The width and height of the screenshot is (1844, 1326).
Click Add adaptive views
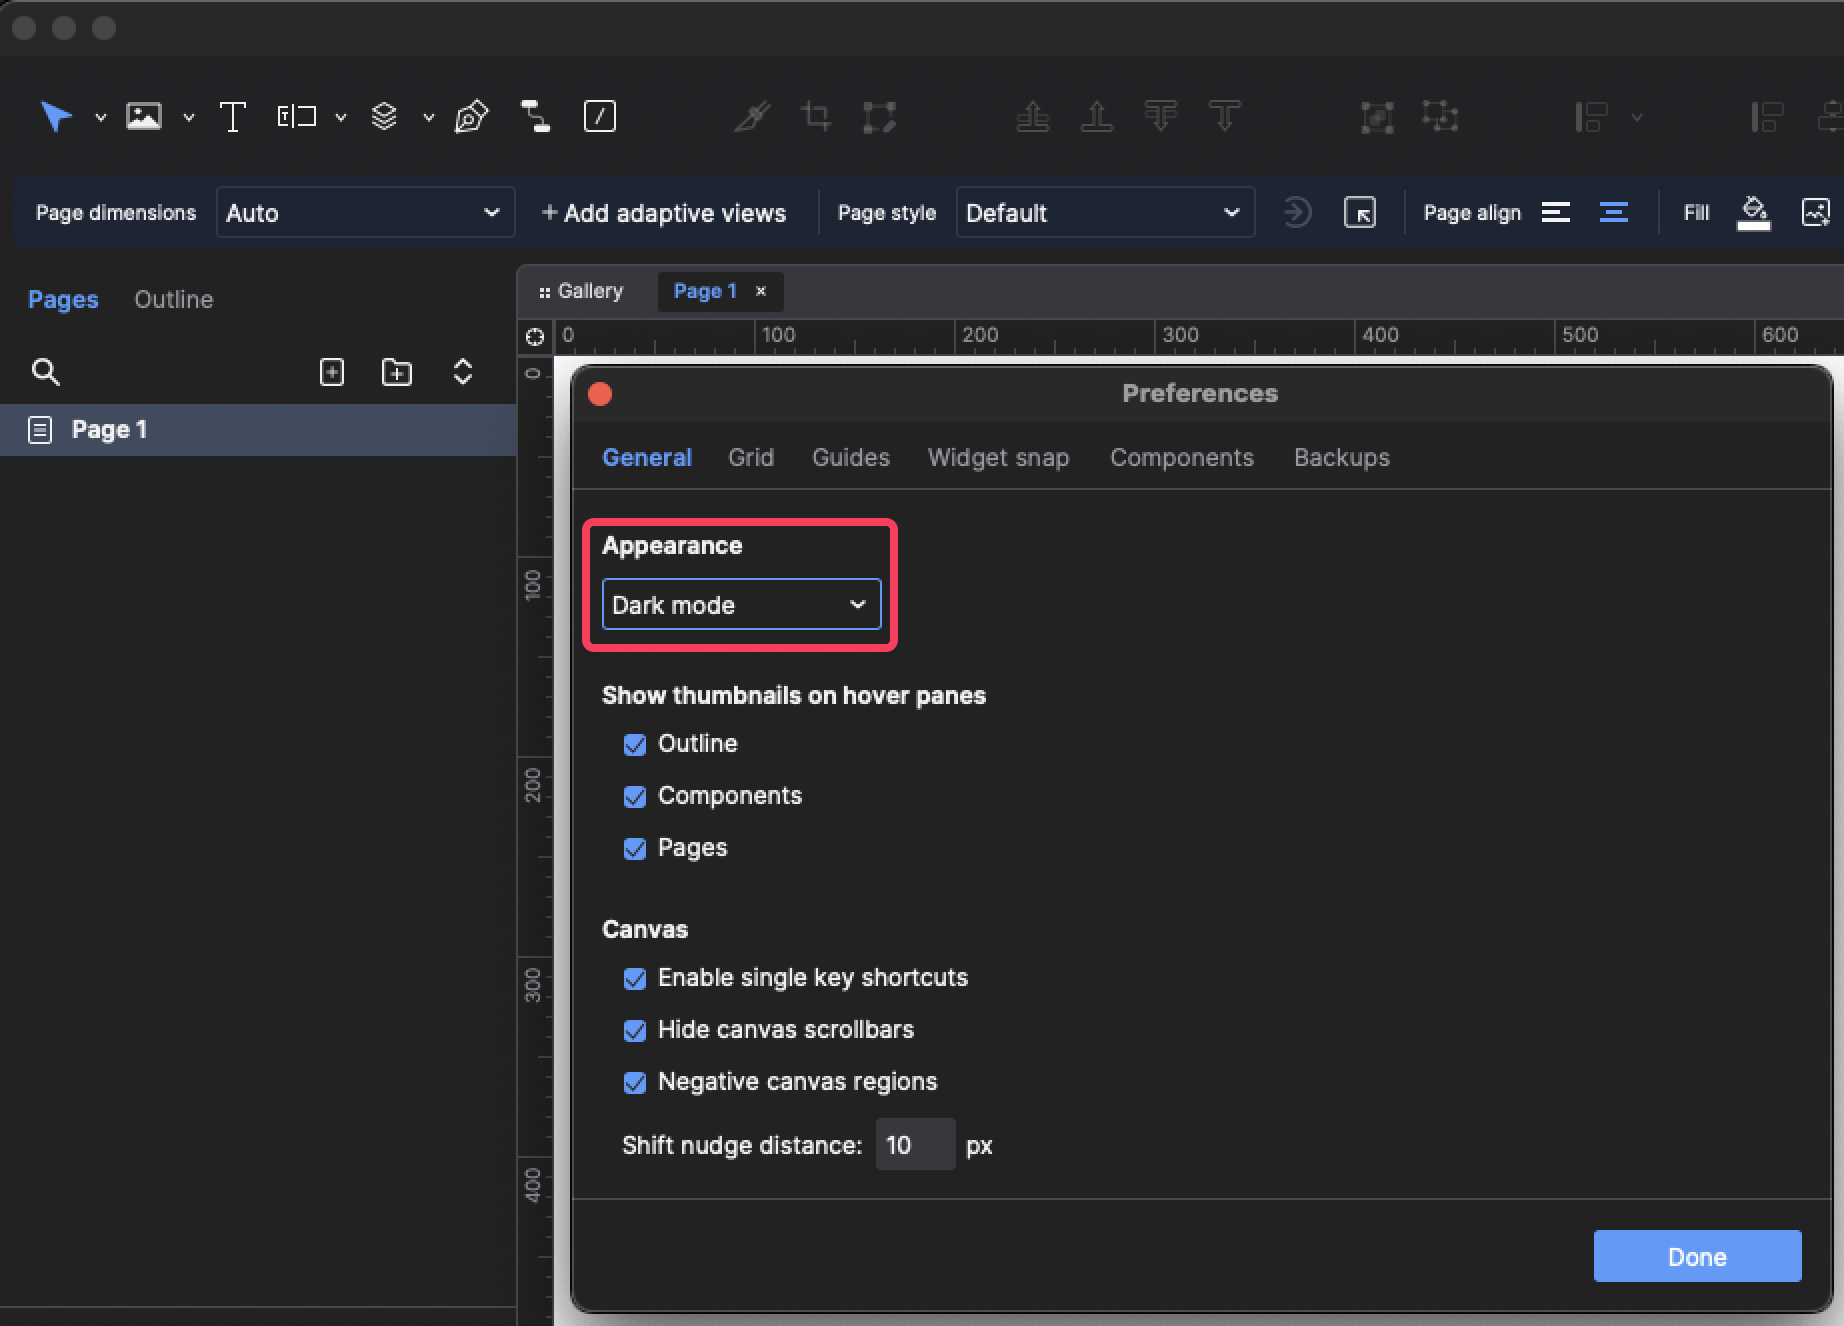pos(664,212)
